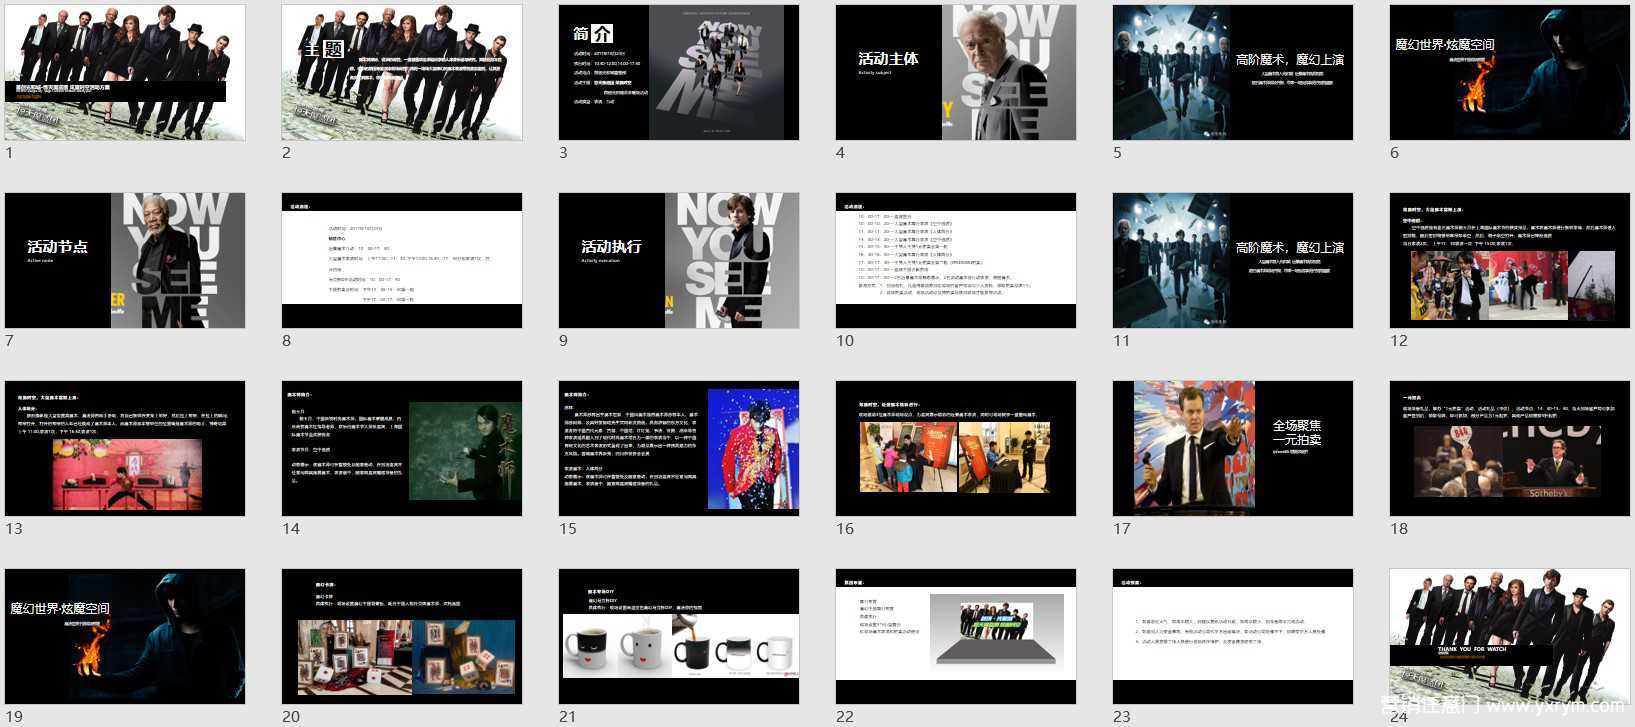Select slide 11 thumbnail
The width and height of the screenshot is (1635, 727).
(x=1233, y=260)
